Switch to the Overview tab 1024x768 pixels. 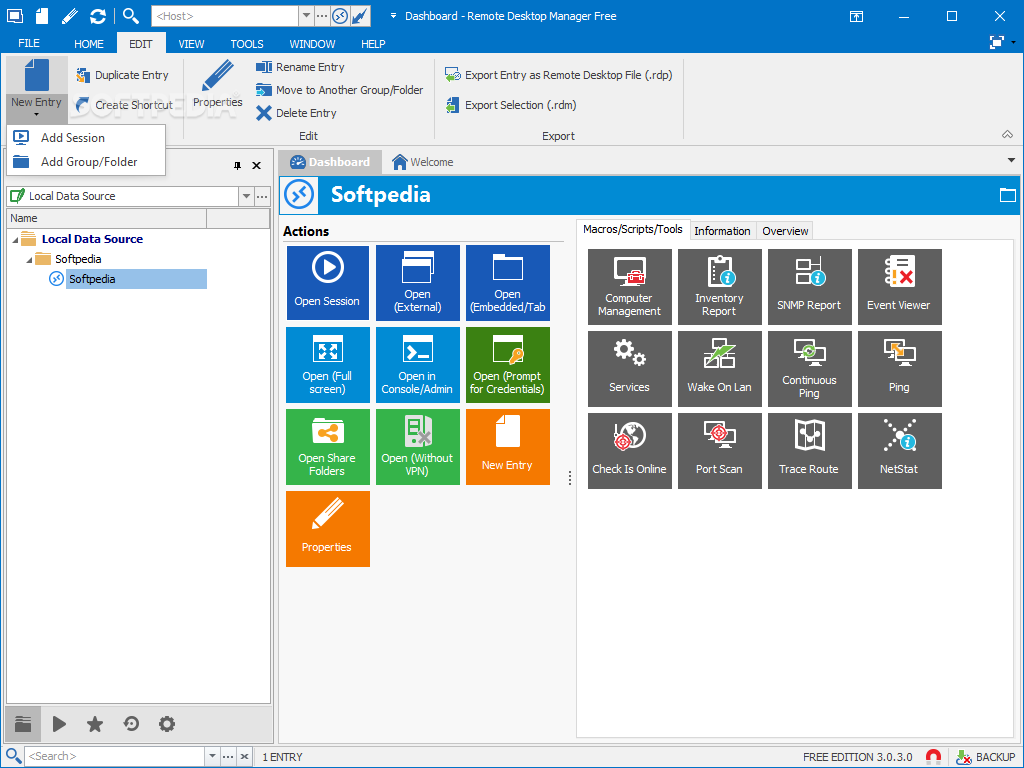[x=785, y=231]
